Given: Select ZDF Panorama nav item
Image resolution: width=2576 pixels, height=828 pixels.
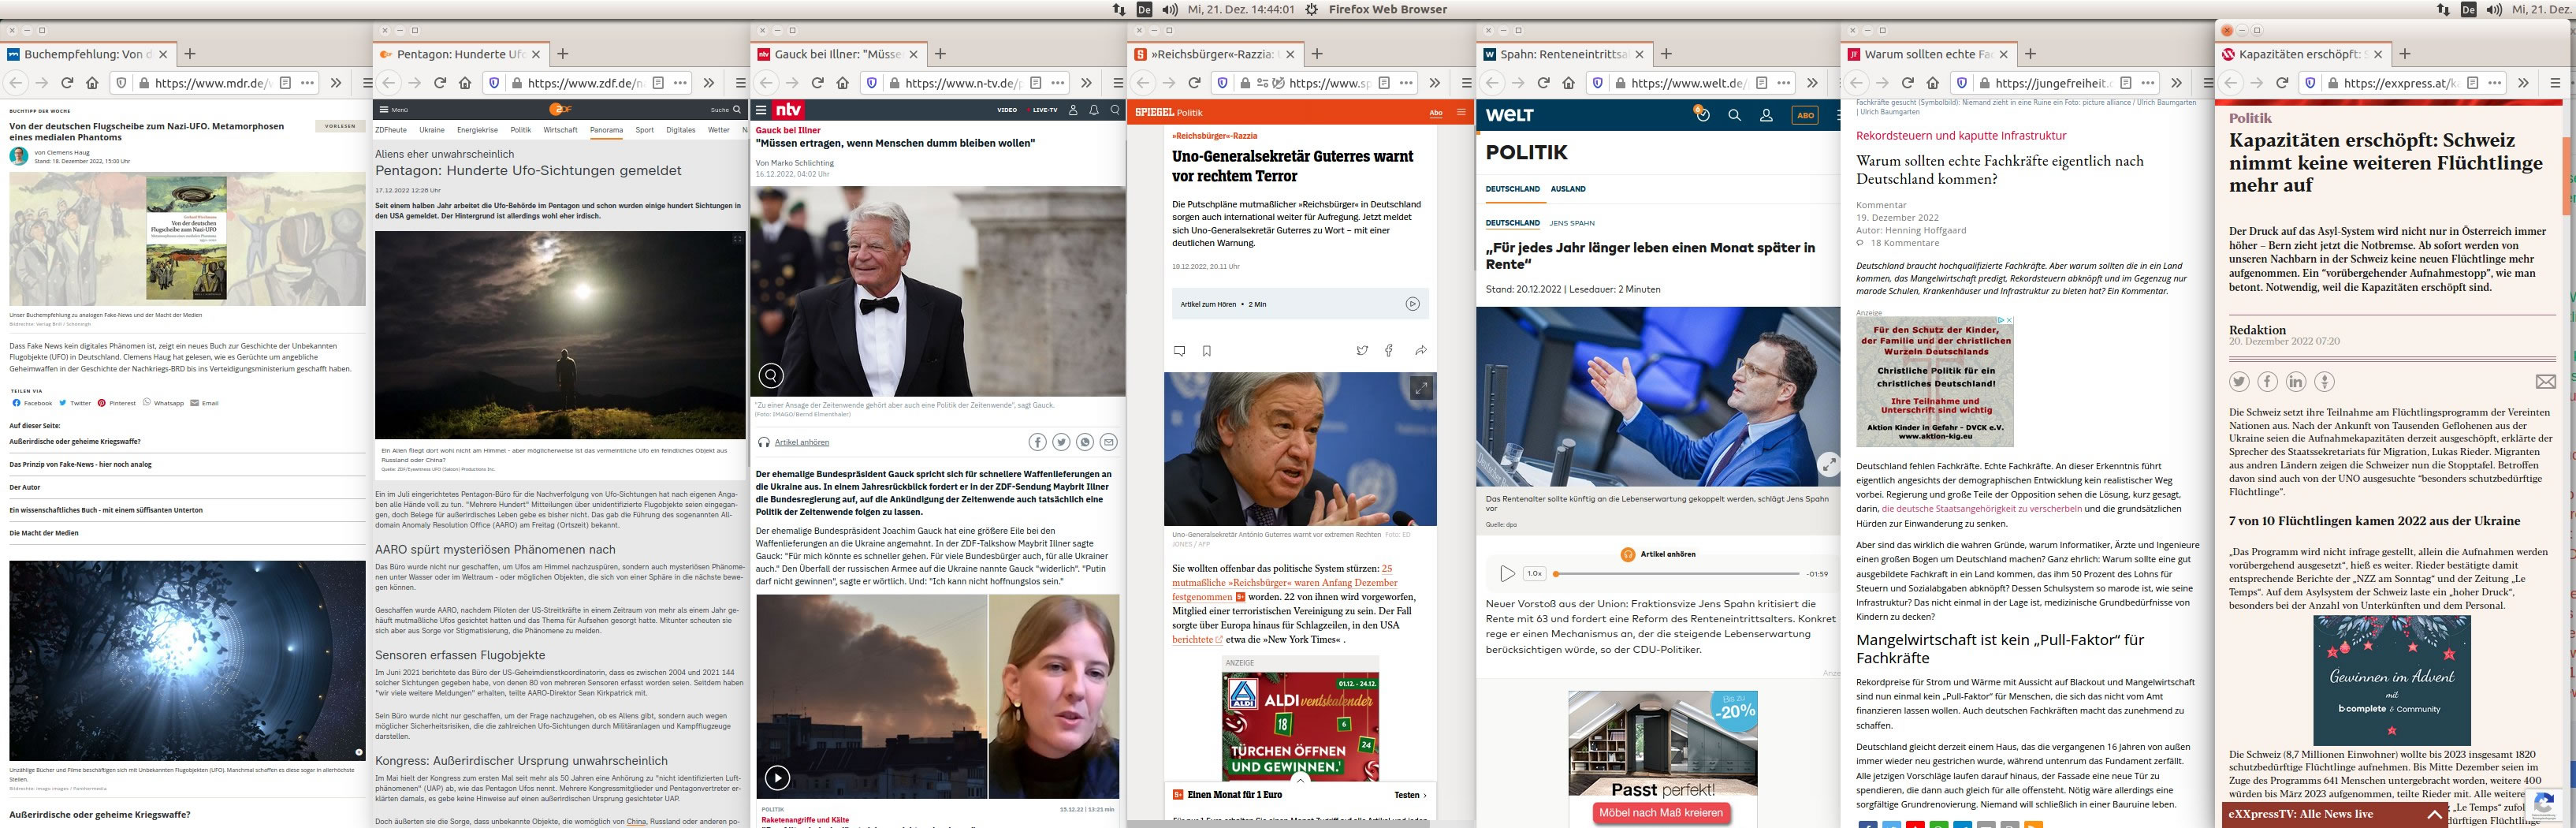Looking at the screenshot, I should (x=606, y=130).
